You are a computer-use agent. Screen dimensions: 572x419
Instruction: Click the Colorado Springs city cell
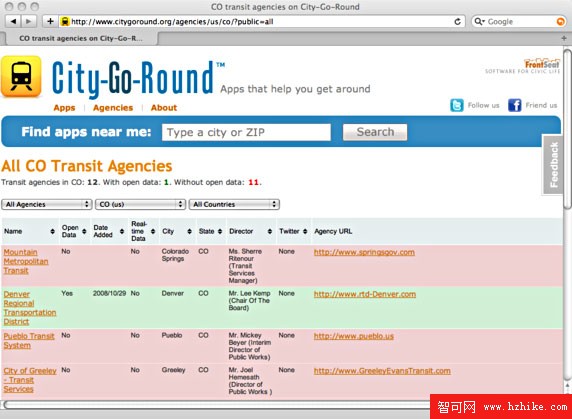coord(175,255)
